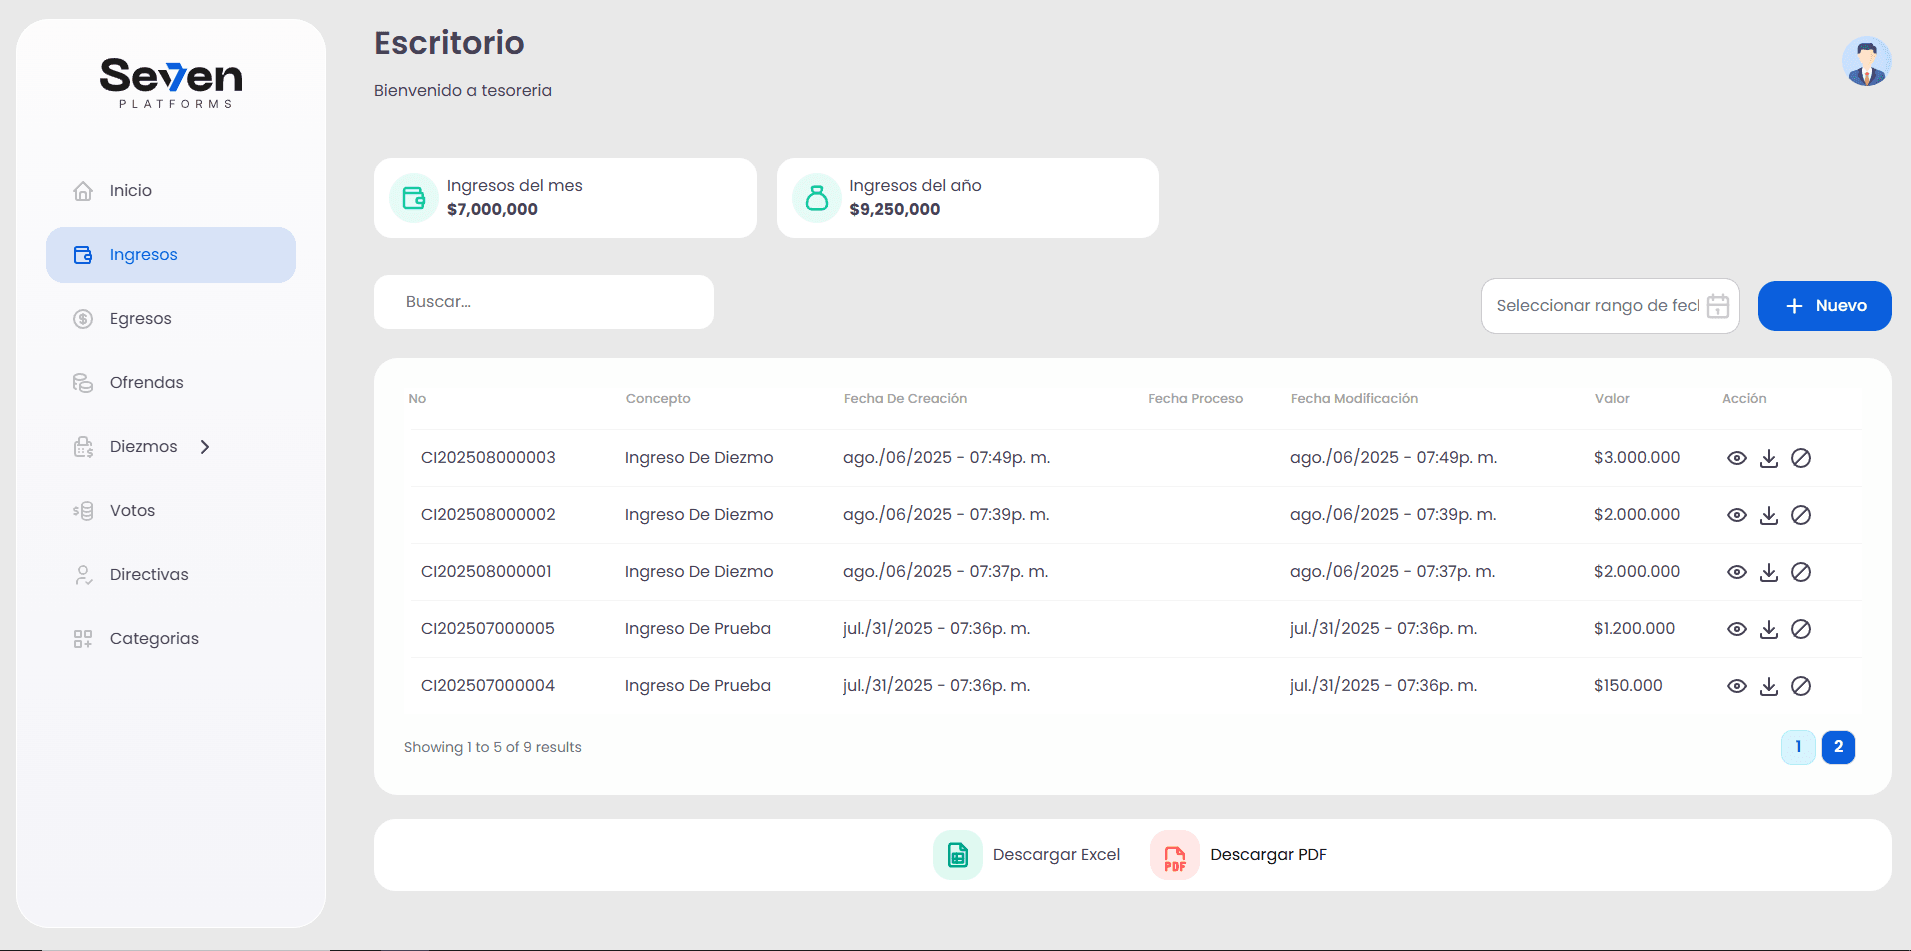Open the Diezmos menu item
The width and height of the screenshot is (1911, 951).
tap(171, 447)
